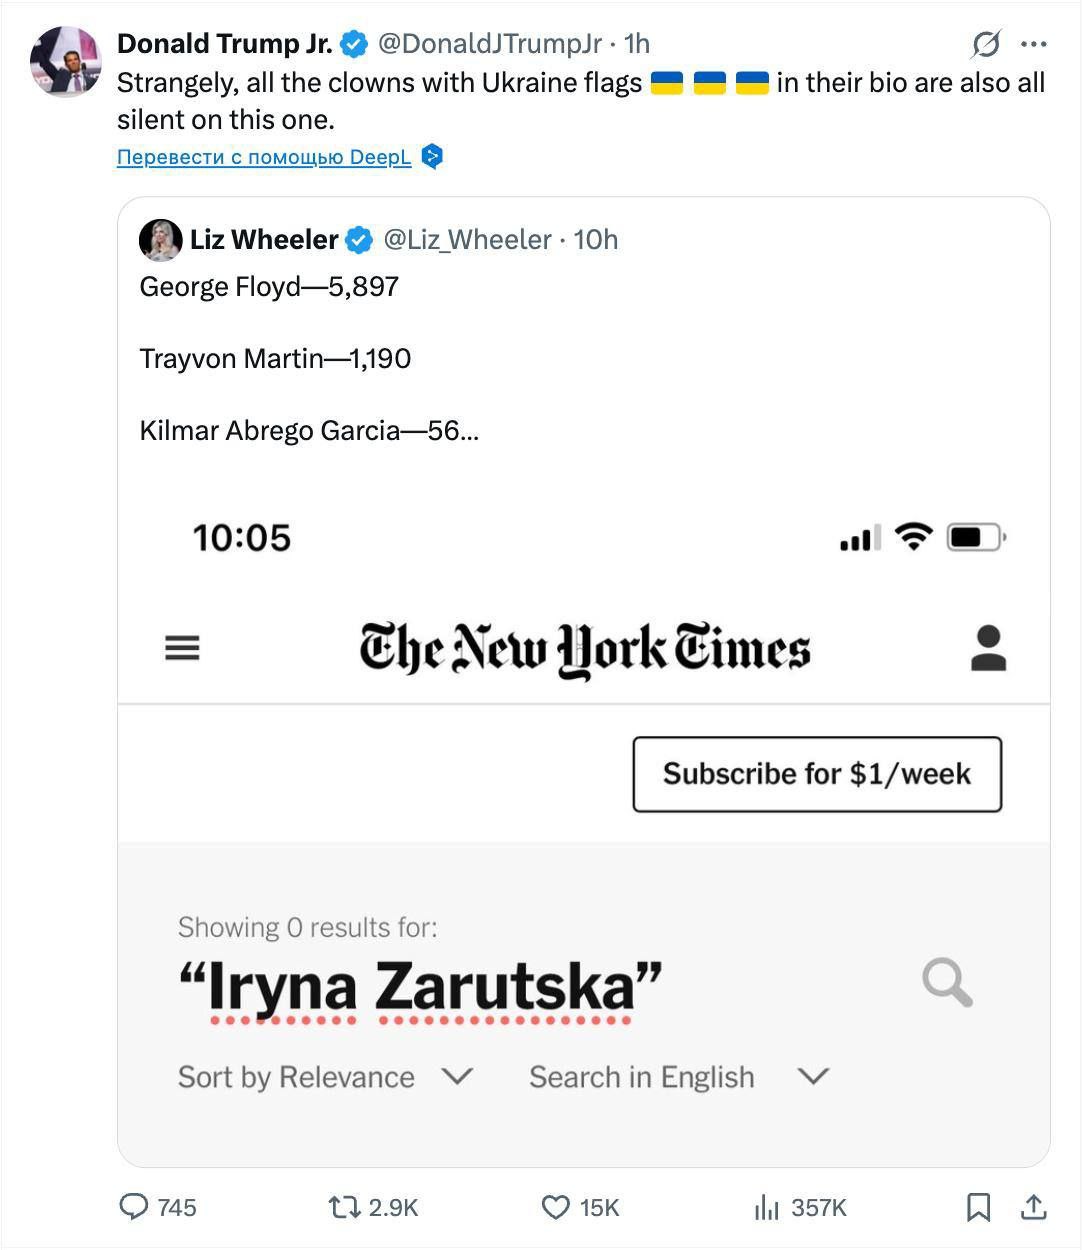Click the NYT account profile icon
The height and width of the screenshot is (1250, 1082).
coord(988,648)
